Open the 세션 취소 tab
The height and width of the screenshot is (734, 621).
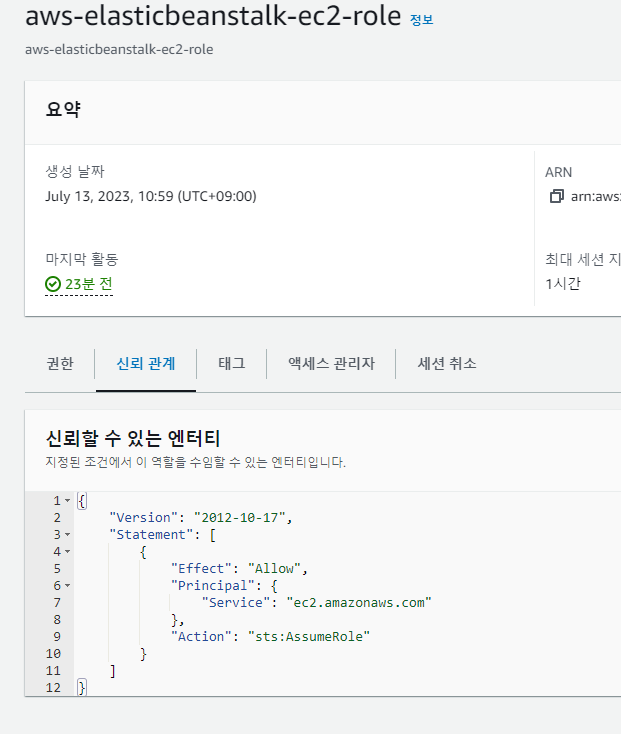point(447,363)
